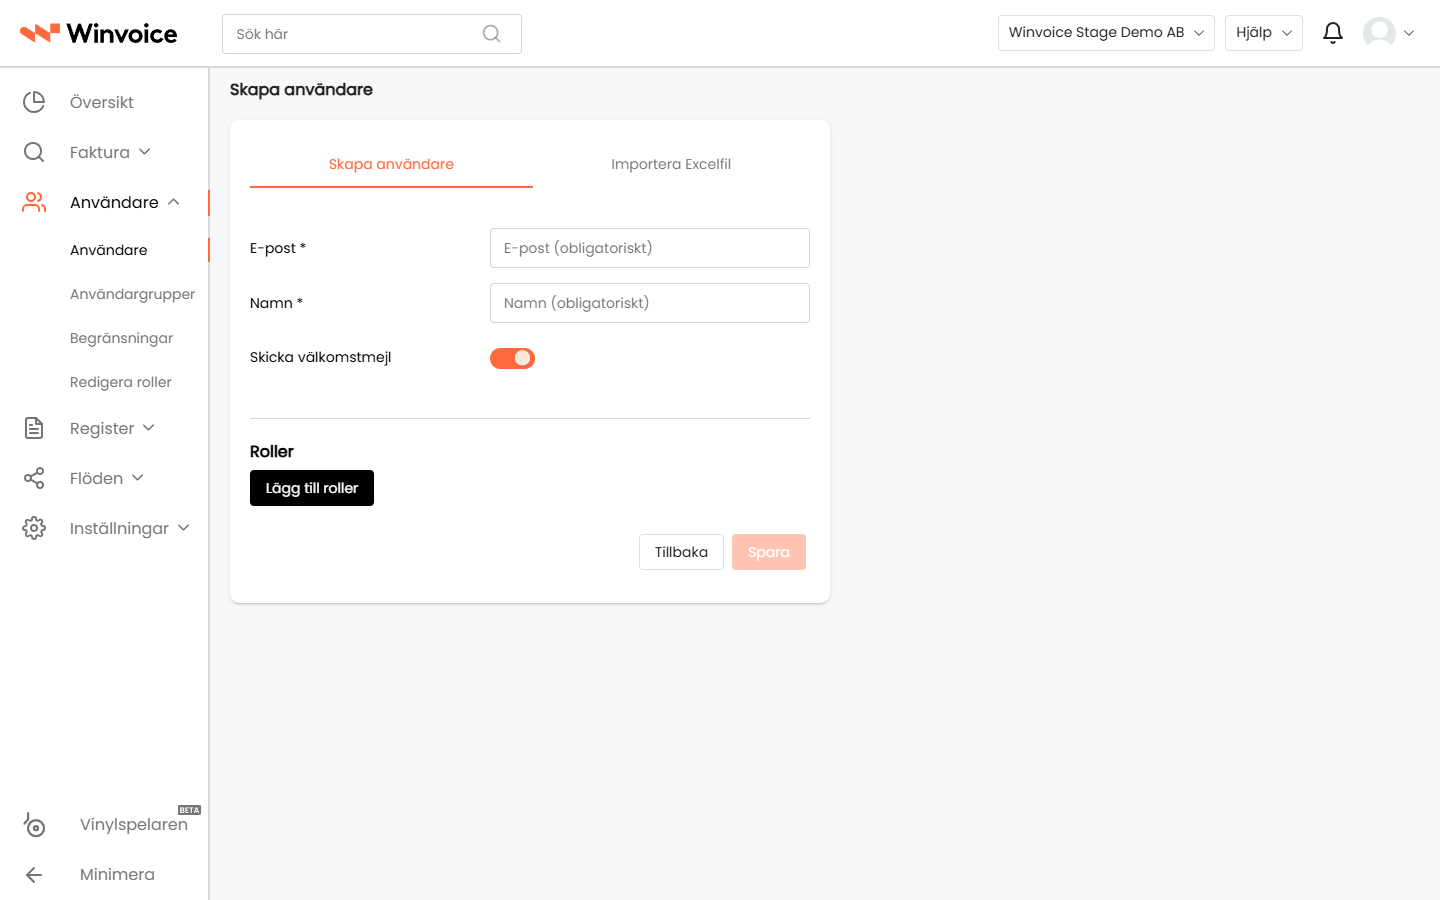The width and height of the screenshot is (1440, 900).
Task: Click the Spara button
Action: point(769,552)
